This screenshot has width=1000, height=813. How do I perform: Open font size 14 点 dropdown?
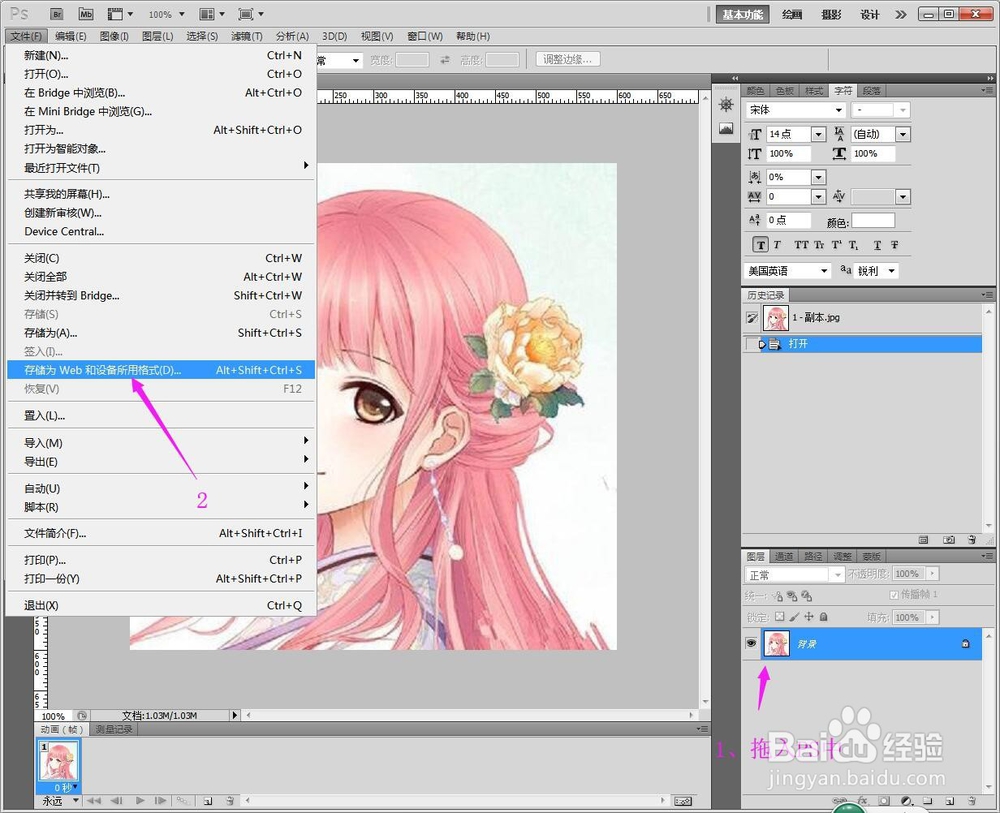click(819, 134)
